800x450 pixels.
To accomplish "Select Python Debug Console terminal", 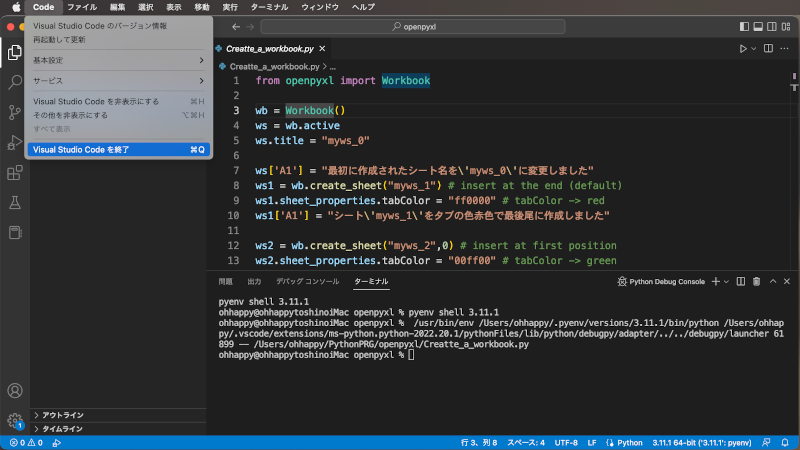I will pos(661,282).
